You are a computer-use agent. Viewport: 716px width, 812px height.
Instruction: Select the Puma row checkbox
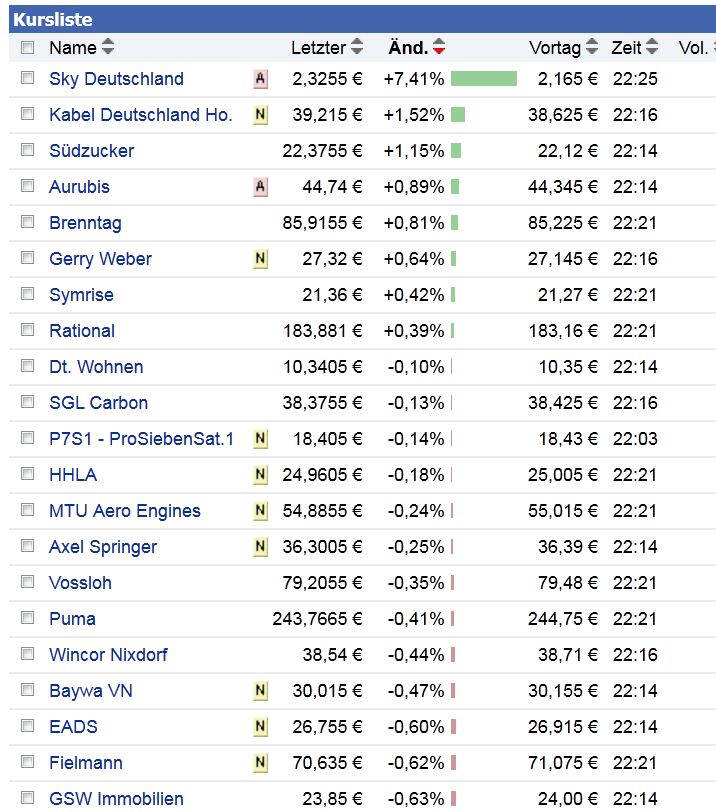click(x=28, y=619)
